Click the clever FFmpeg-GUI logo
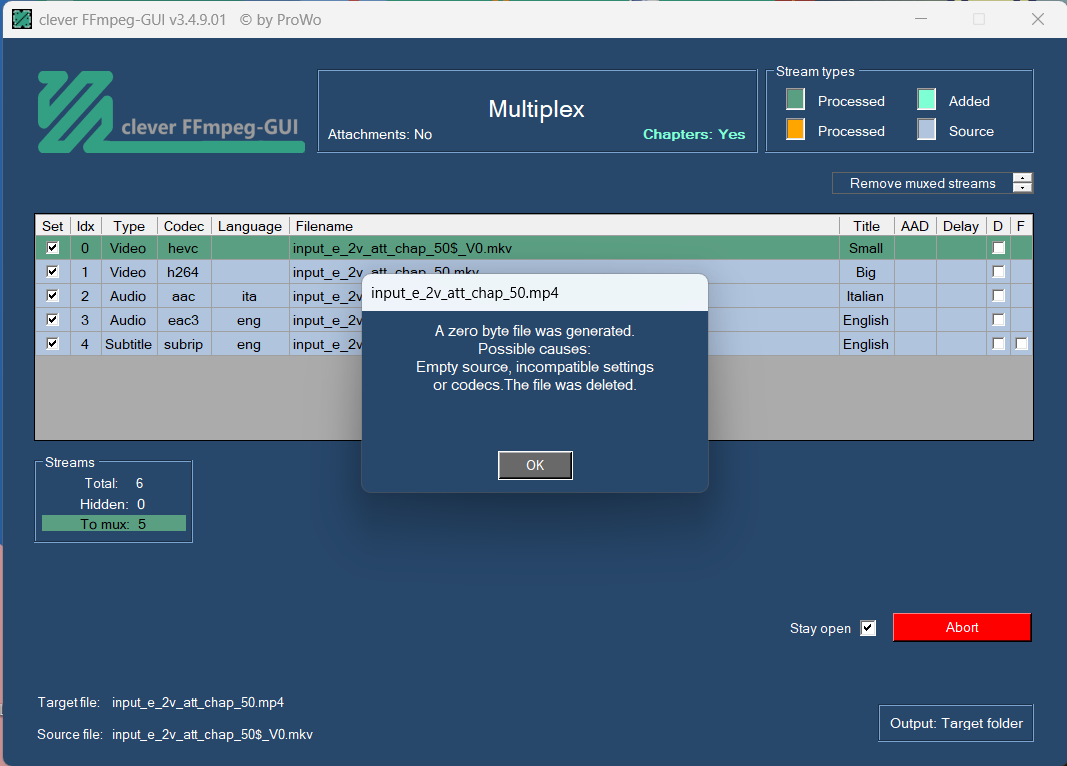This screenshot has width=1067, height=766. [171, 112]
